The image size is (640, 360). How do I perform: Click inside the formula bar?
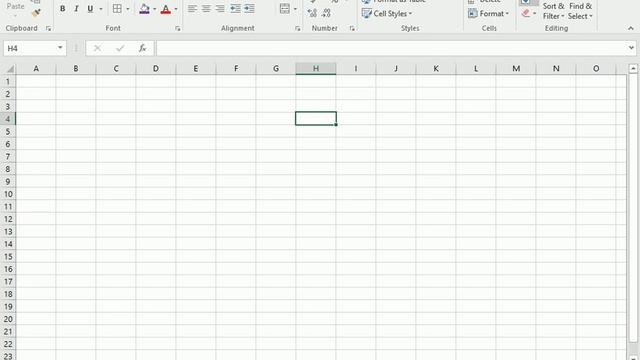point(391,48)
